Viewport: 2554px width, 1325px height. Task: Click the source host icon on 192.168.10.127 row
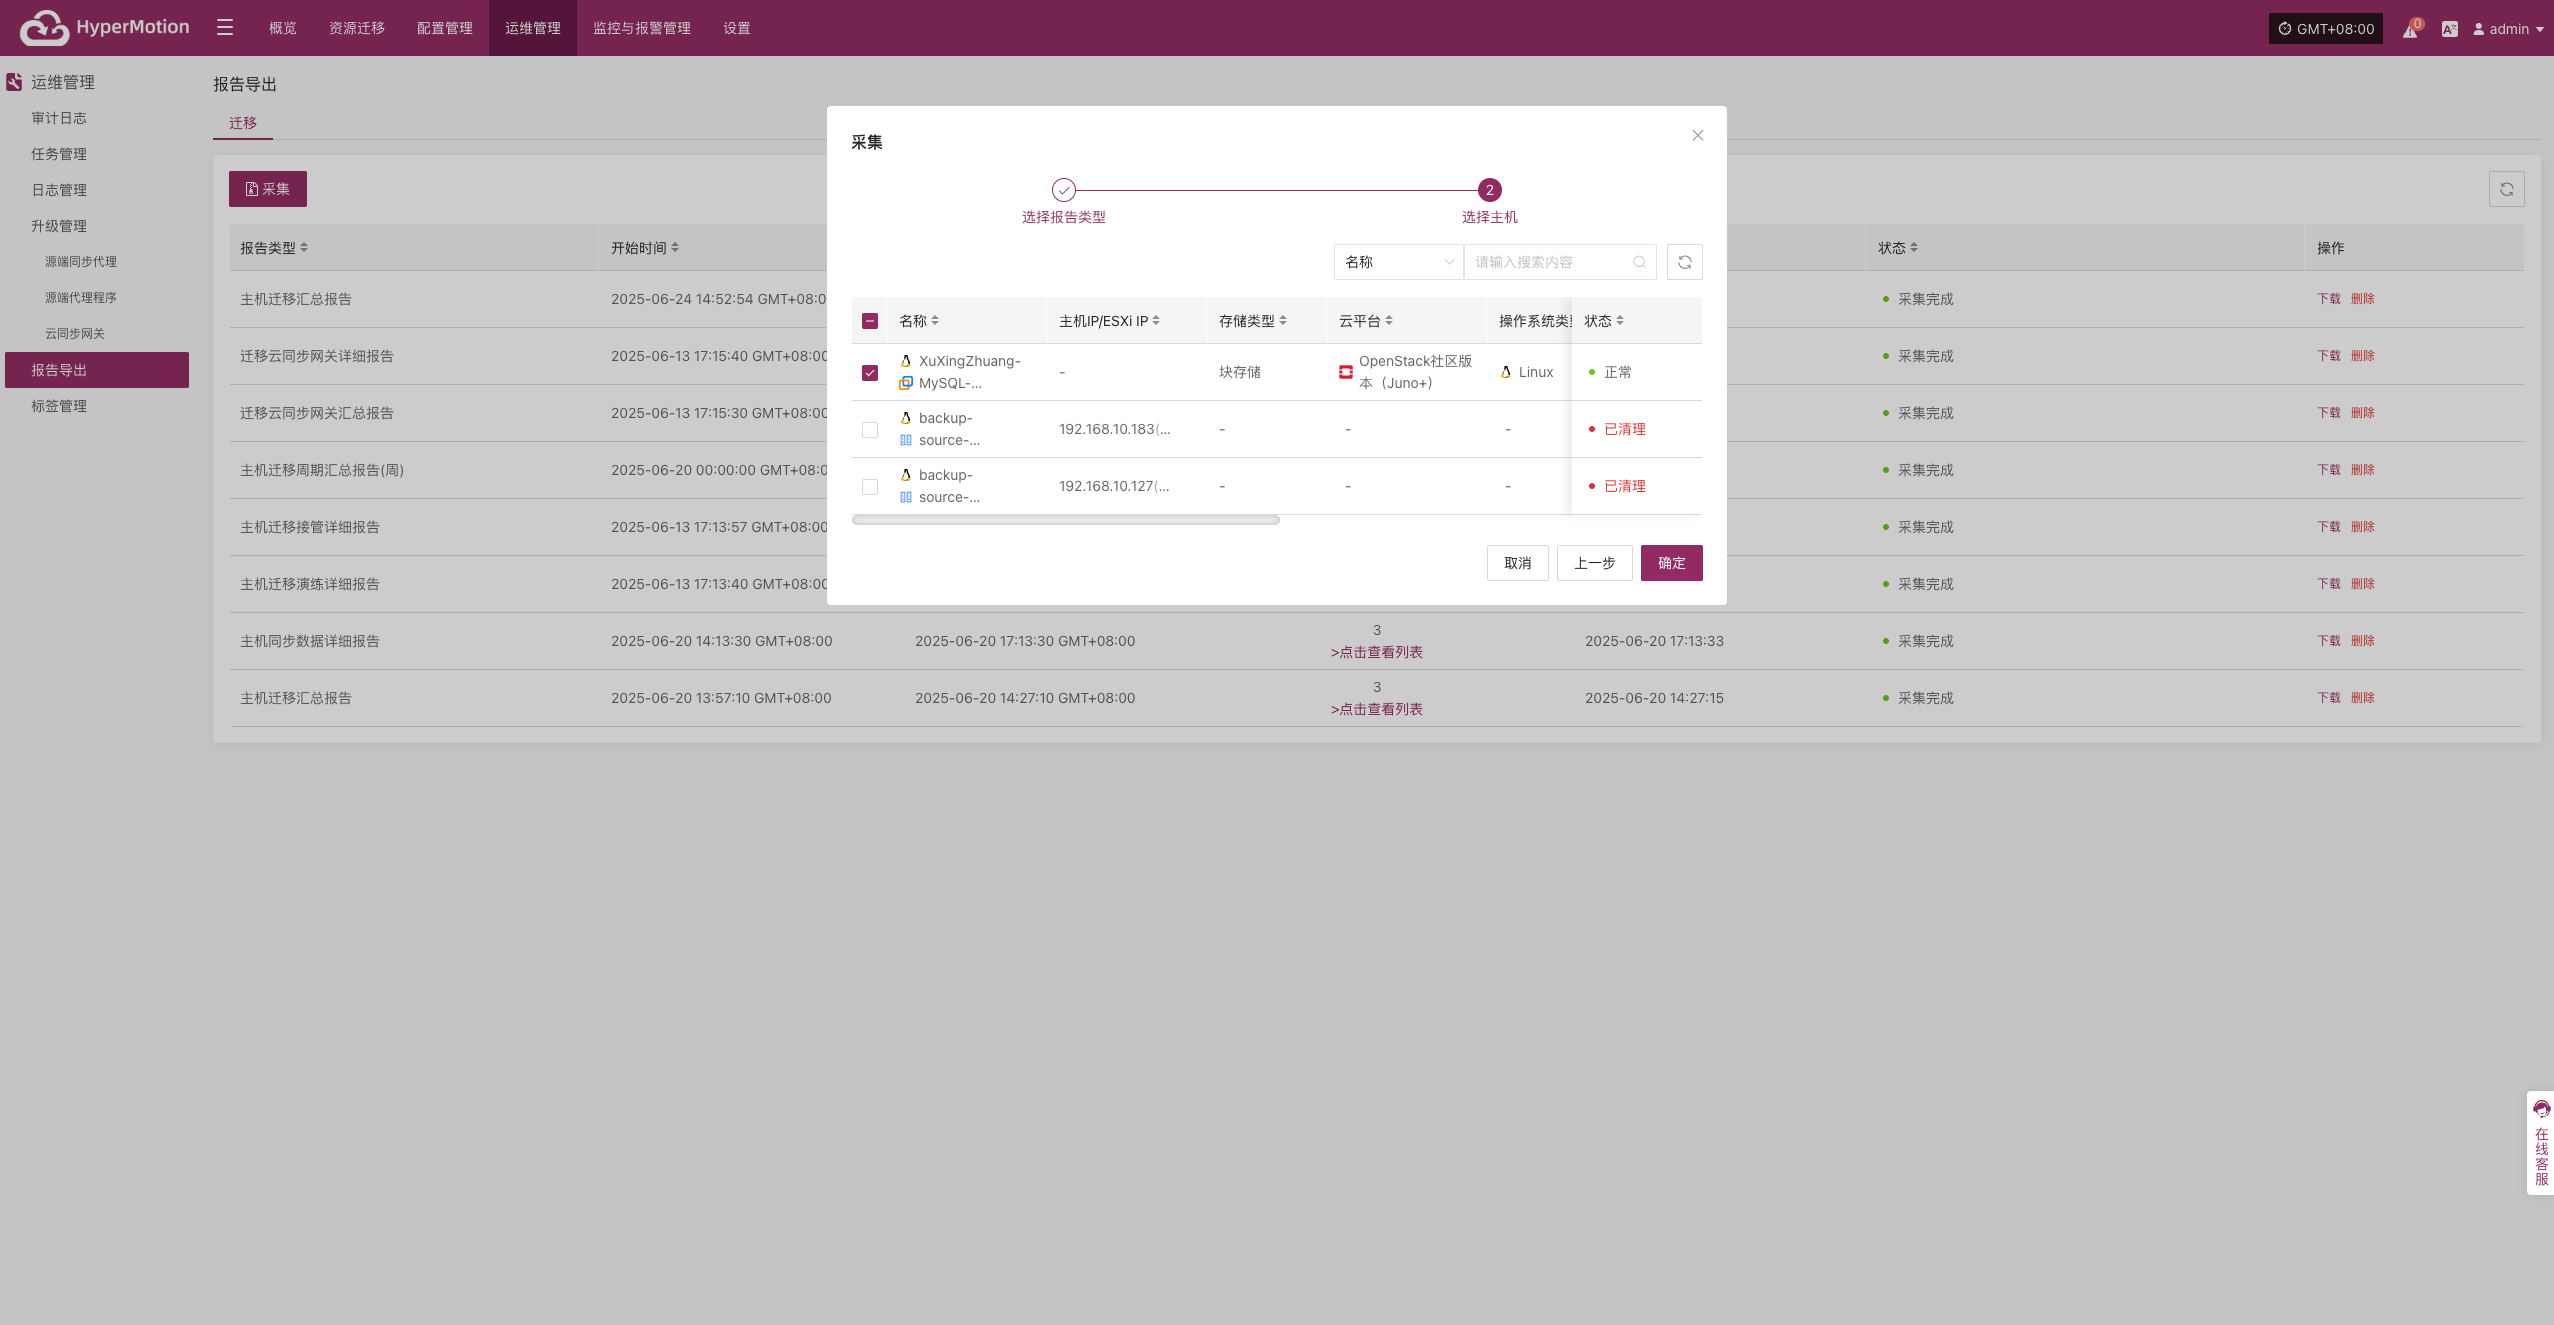pos(906,497)
